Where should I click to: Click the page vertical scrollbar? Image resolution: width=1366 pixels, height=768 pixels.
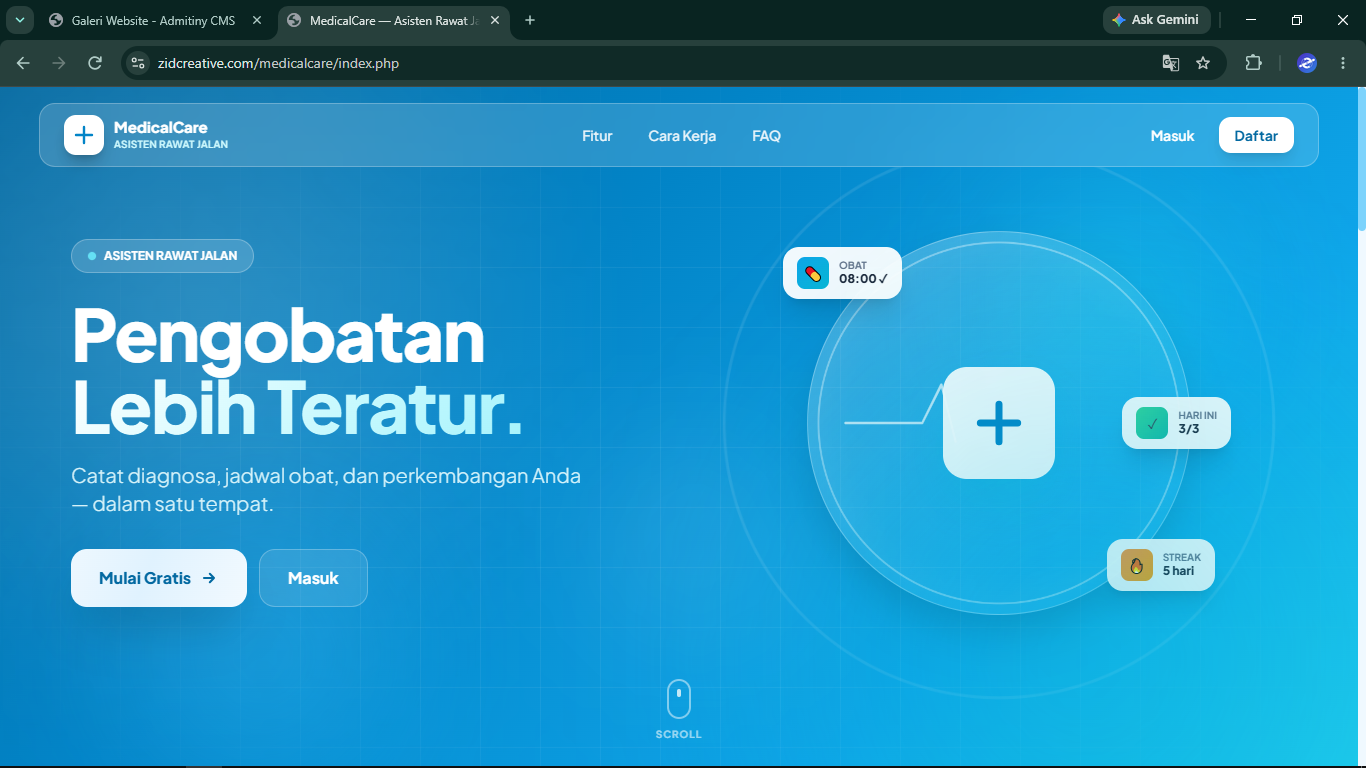[1361, 160]
